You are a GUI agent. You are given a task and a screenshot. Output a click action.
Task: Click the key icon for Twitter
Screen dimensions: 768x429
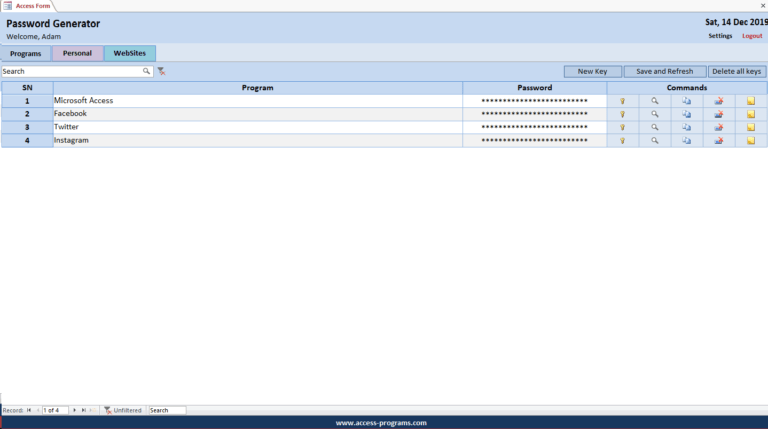(623, 127)
